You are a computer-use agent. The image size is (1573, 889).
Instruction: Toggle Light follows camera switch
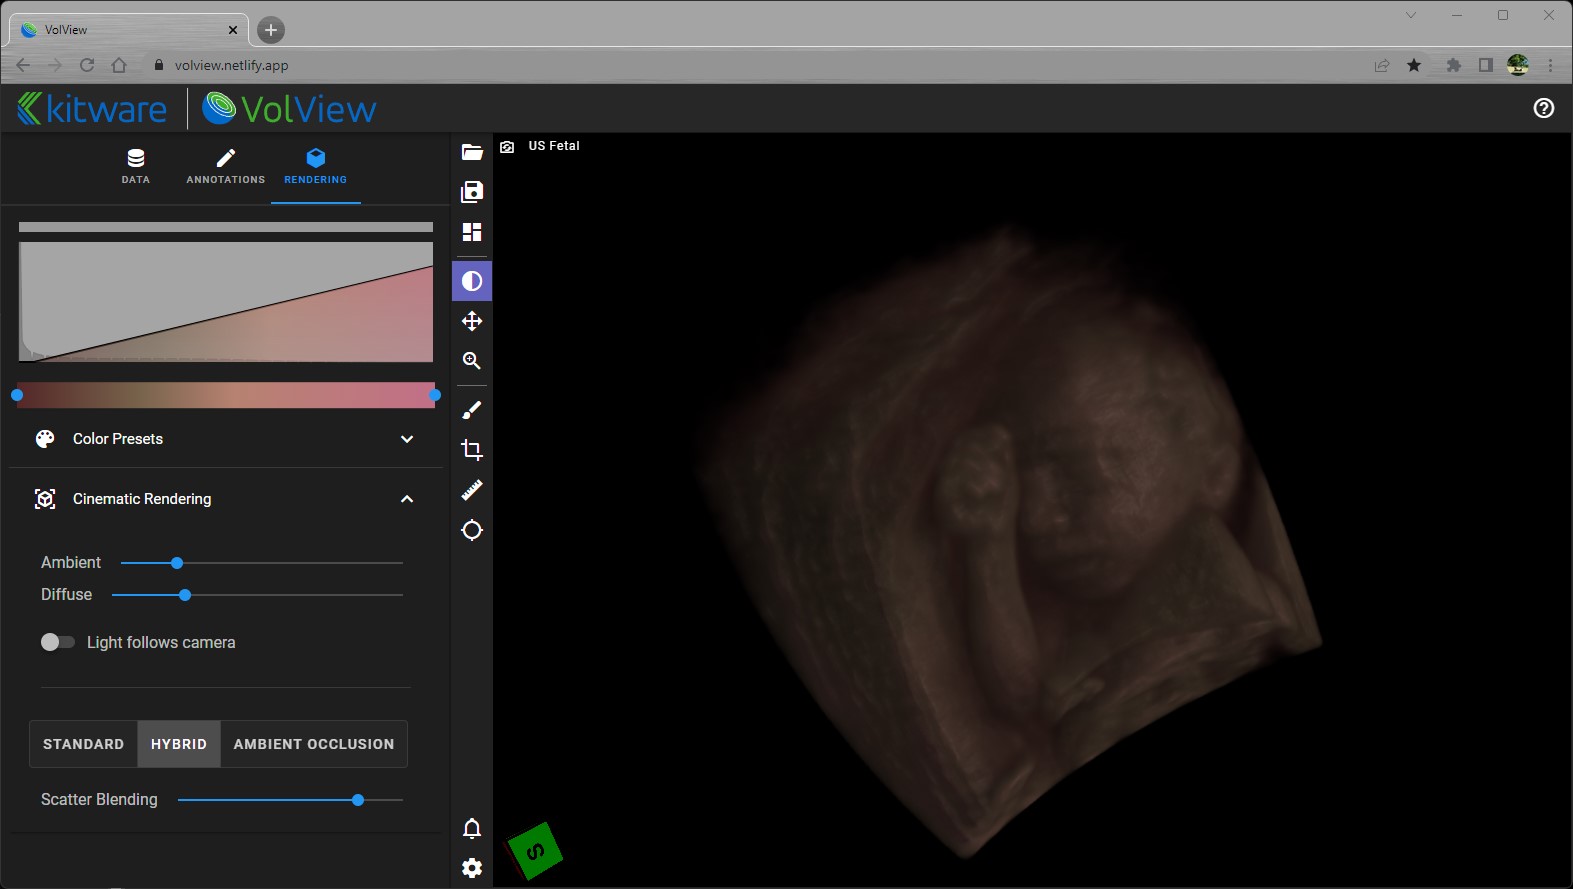click(58, 642)
